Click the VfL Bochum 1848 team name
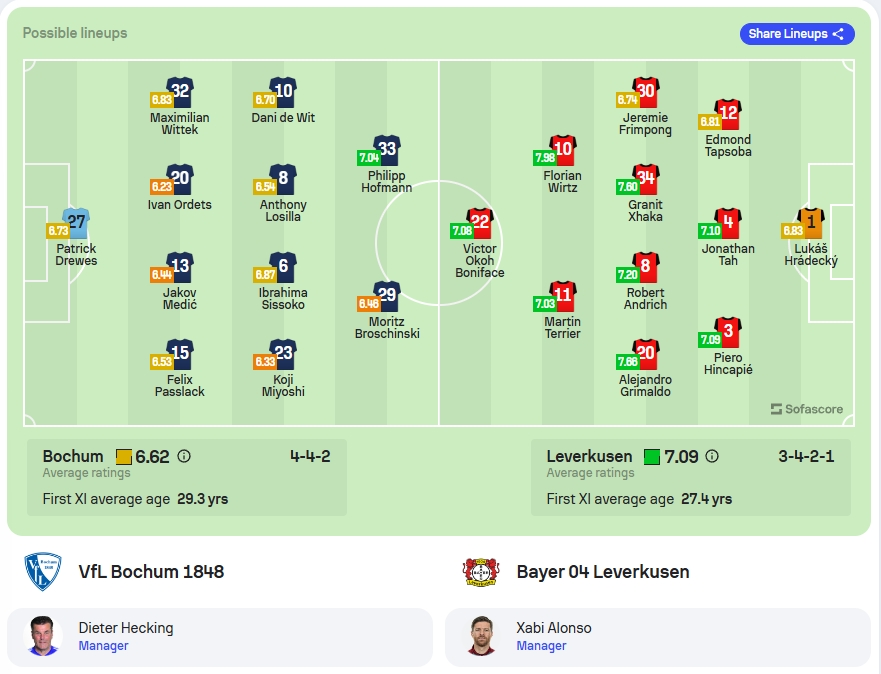The width and height of the screenshot is (881, 674). click(x=151, y=572)
